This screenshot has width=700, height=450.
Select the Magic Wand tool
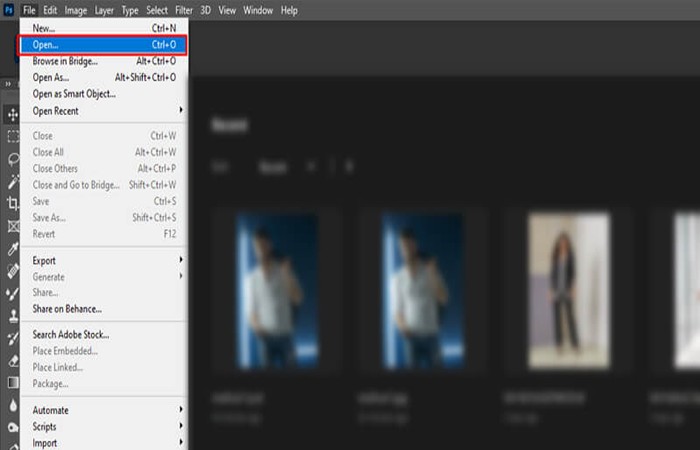coord(13,181)
